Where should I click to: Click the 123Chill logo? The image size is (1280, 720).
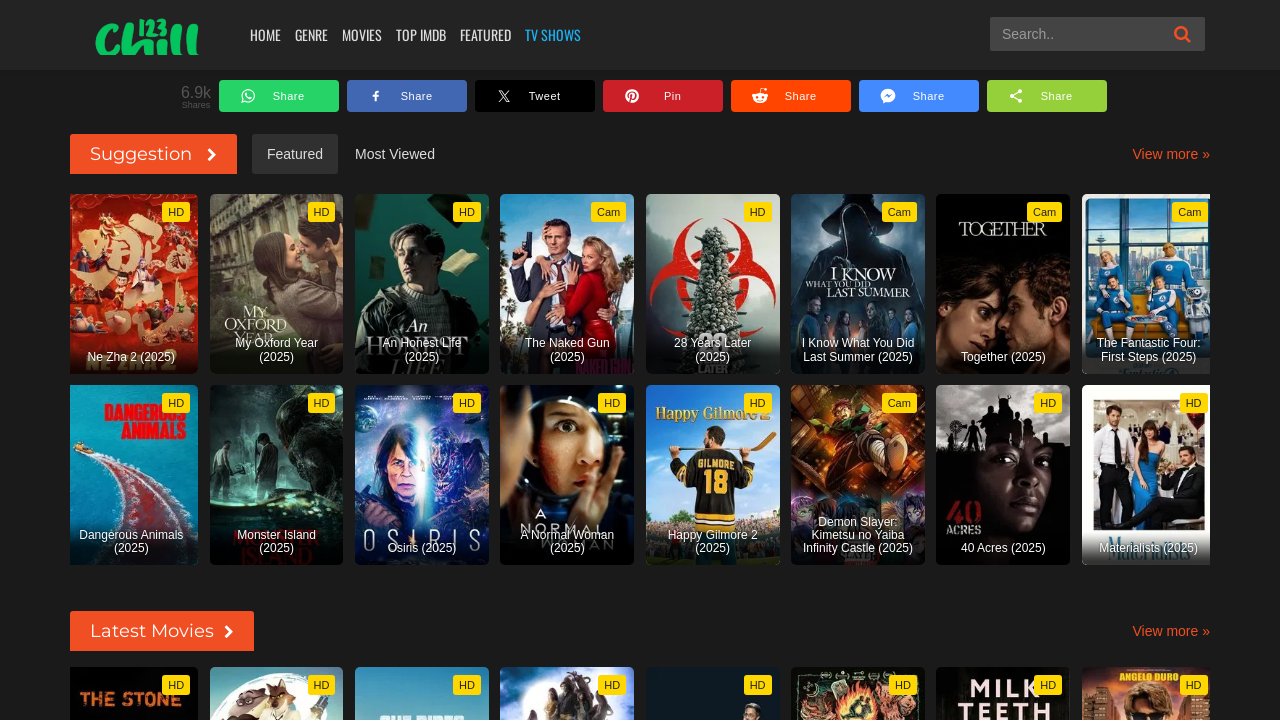click(147, 37)
